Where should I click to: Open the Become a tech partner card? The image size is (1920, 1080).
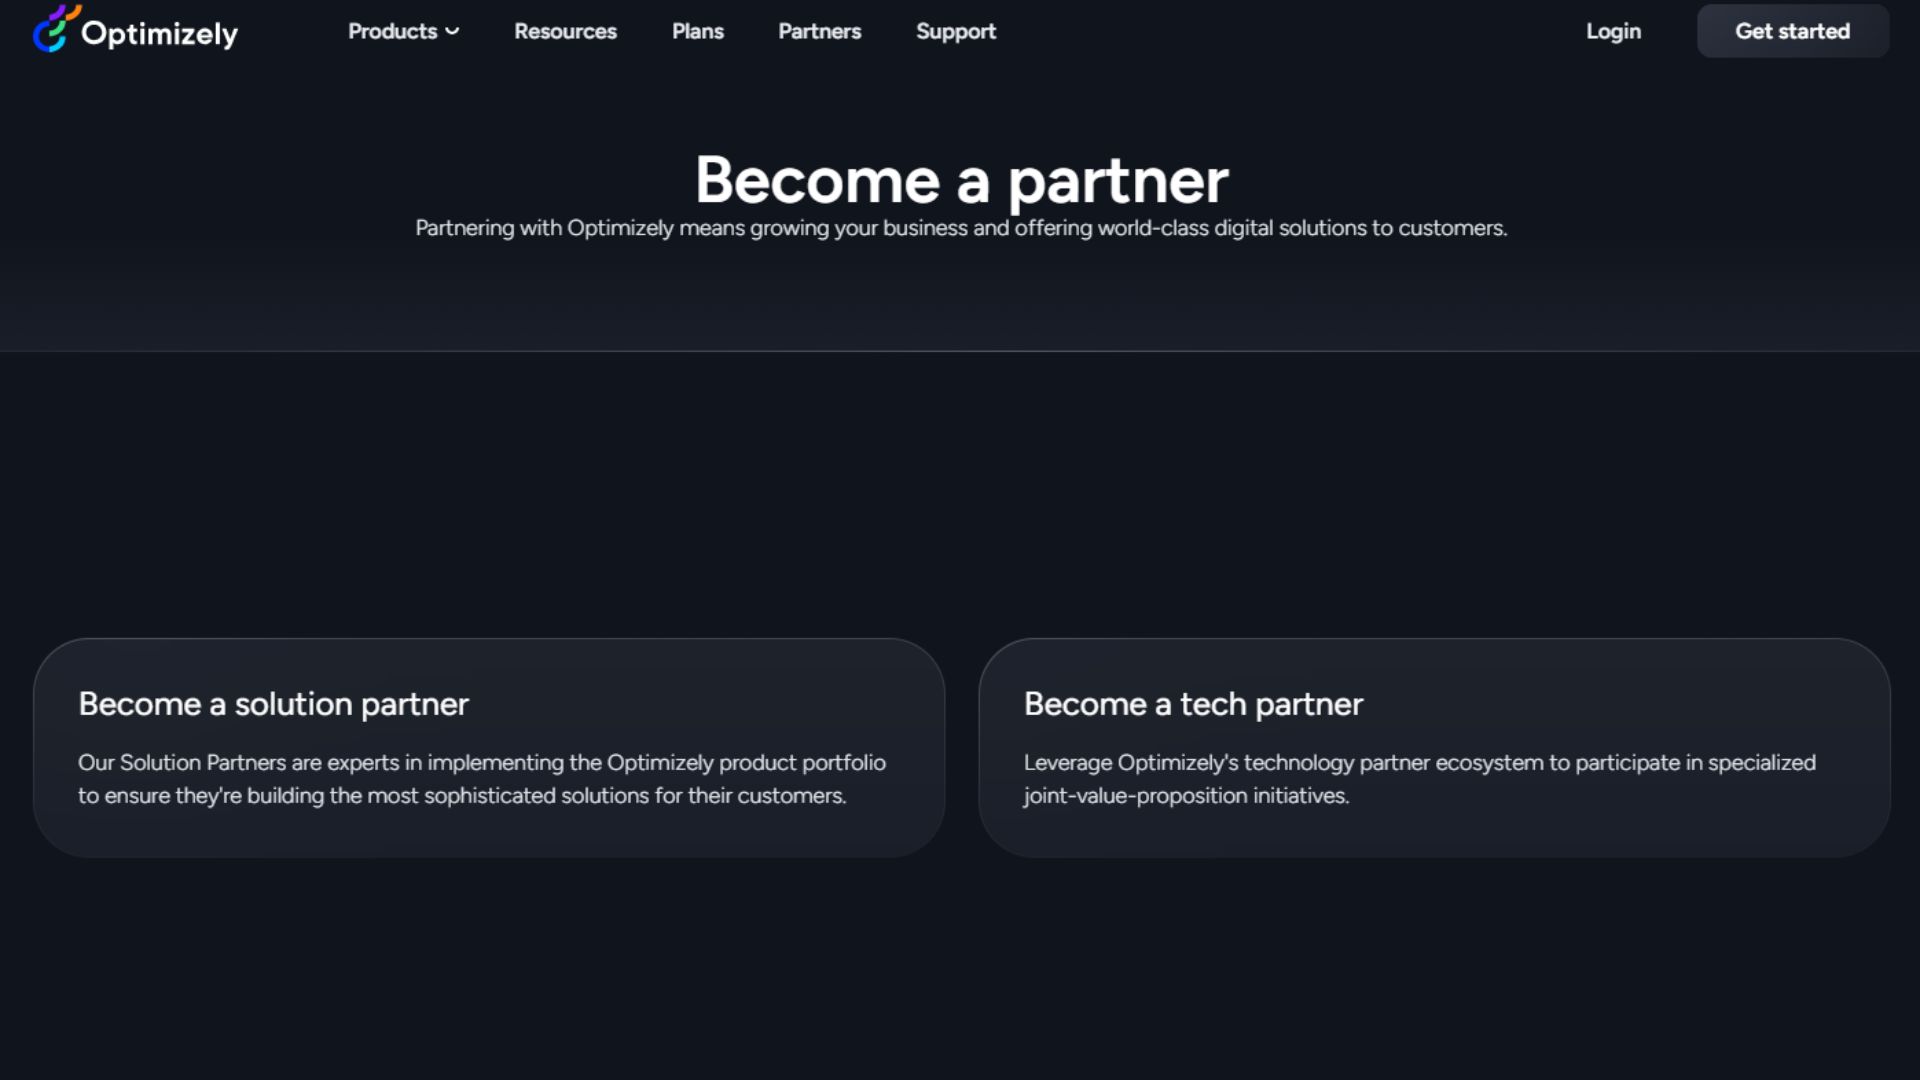(x=1433, y=747)
